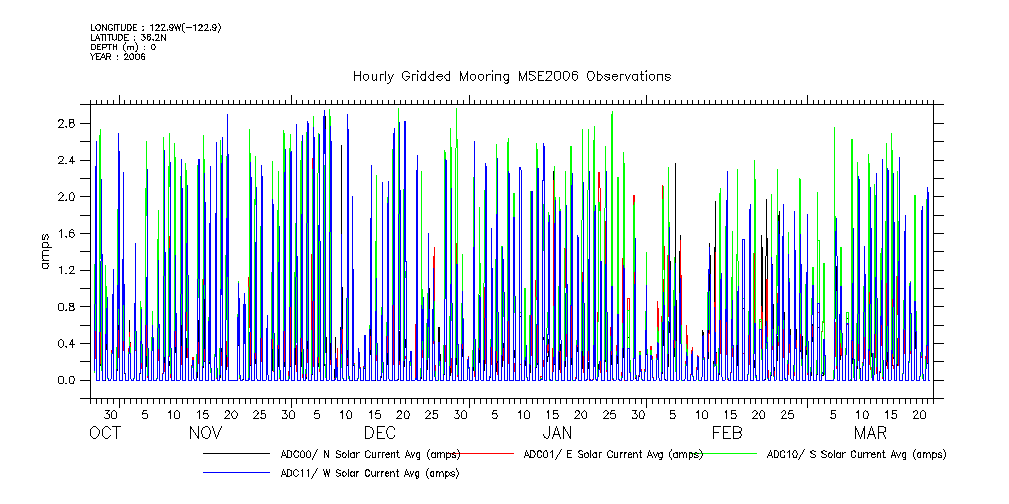This screenshot has height=504, width=1009.
Task: Click the FEB month label
Action: point(727,434)
